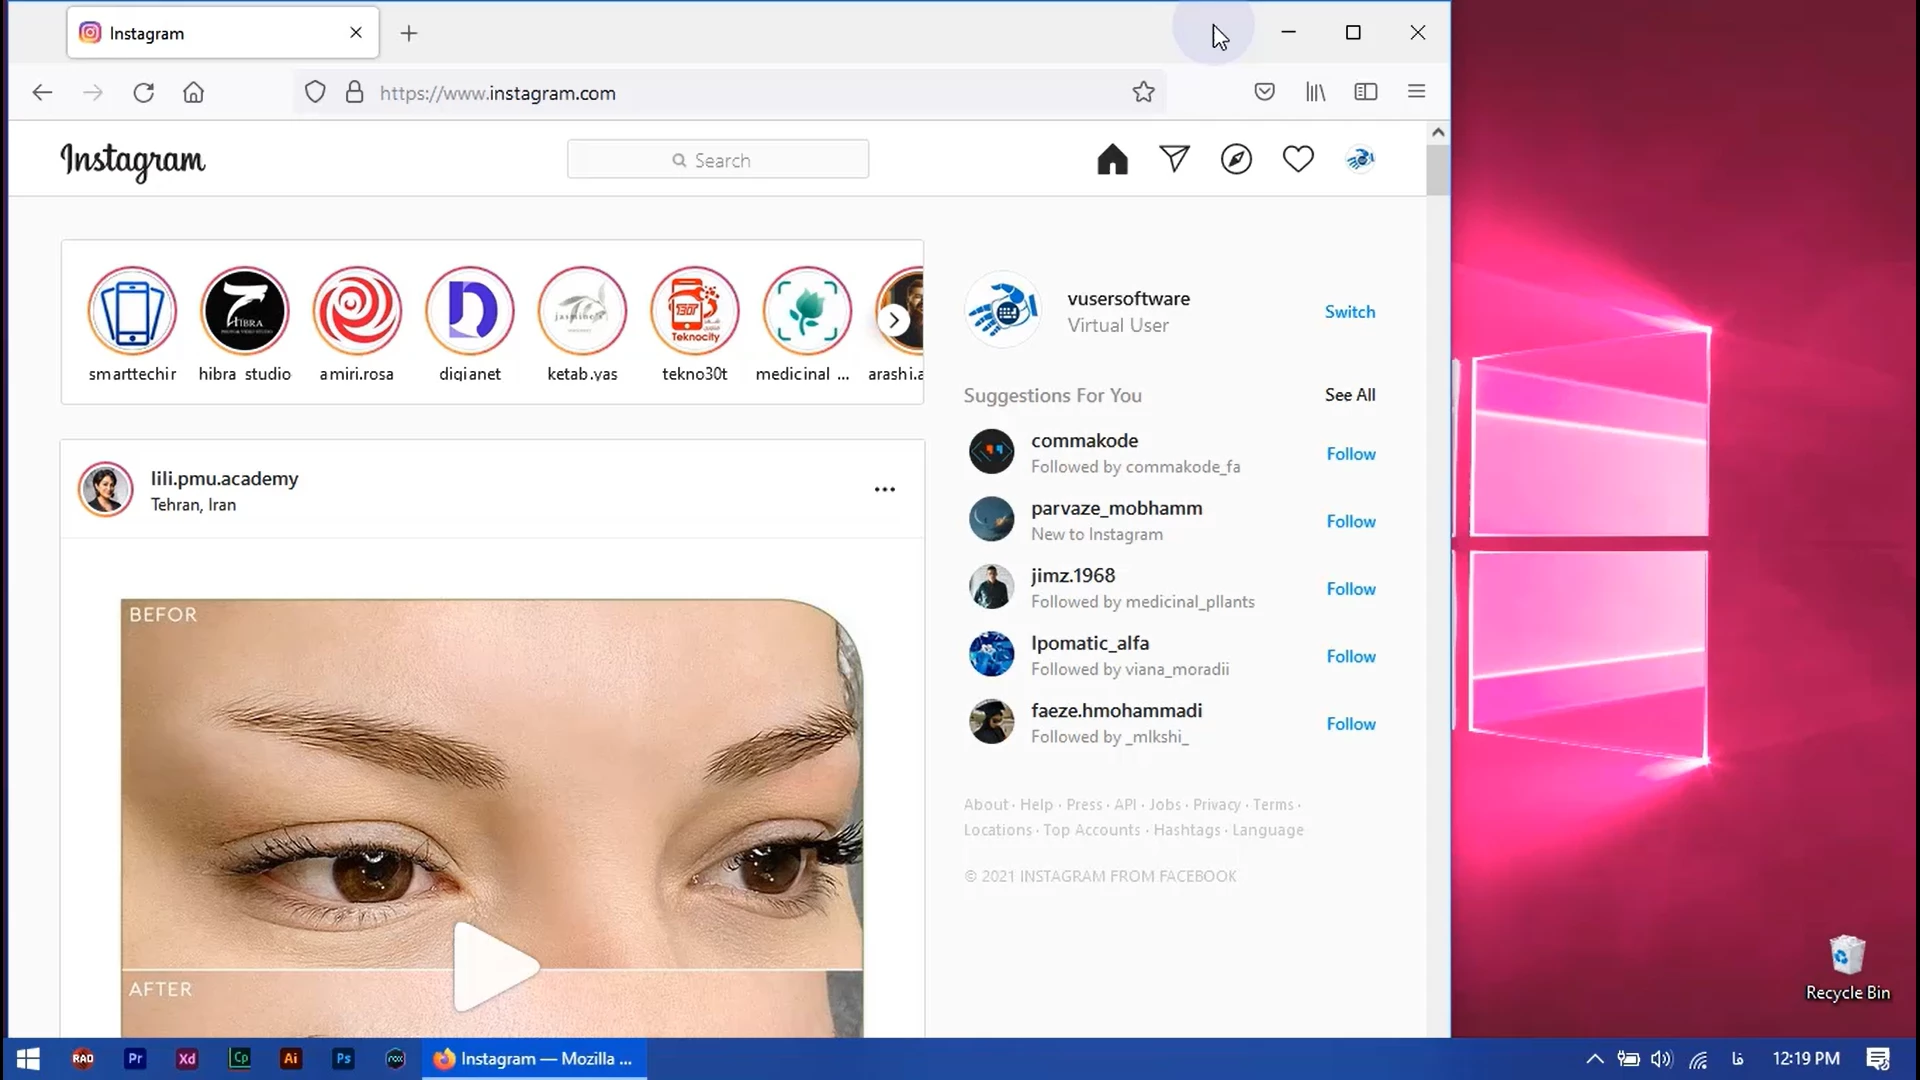Follow commakode suggestion
Image resolution: width=1920 pixels, height=1080 pixels.
(x=1350, y=454)
